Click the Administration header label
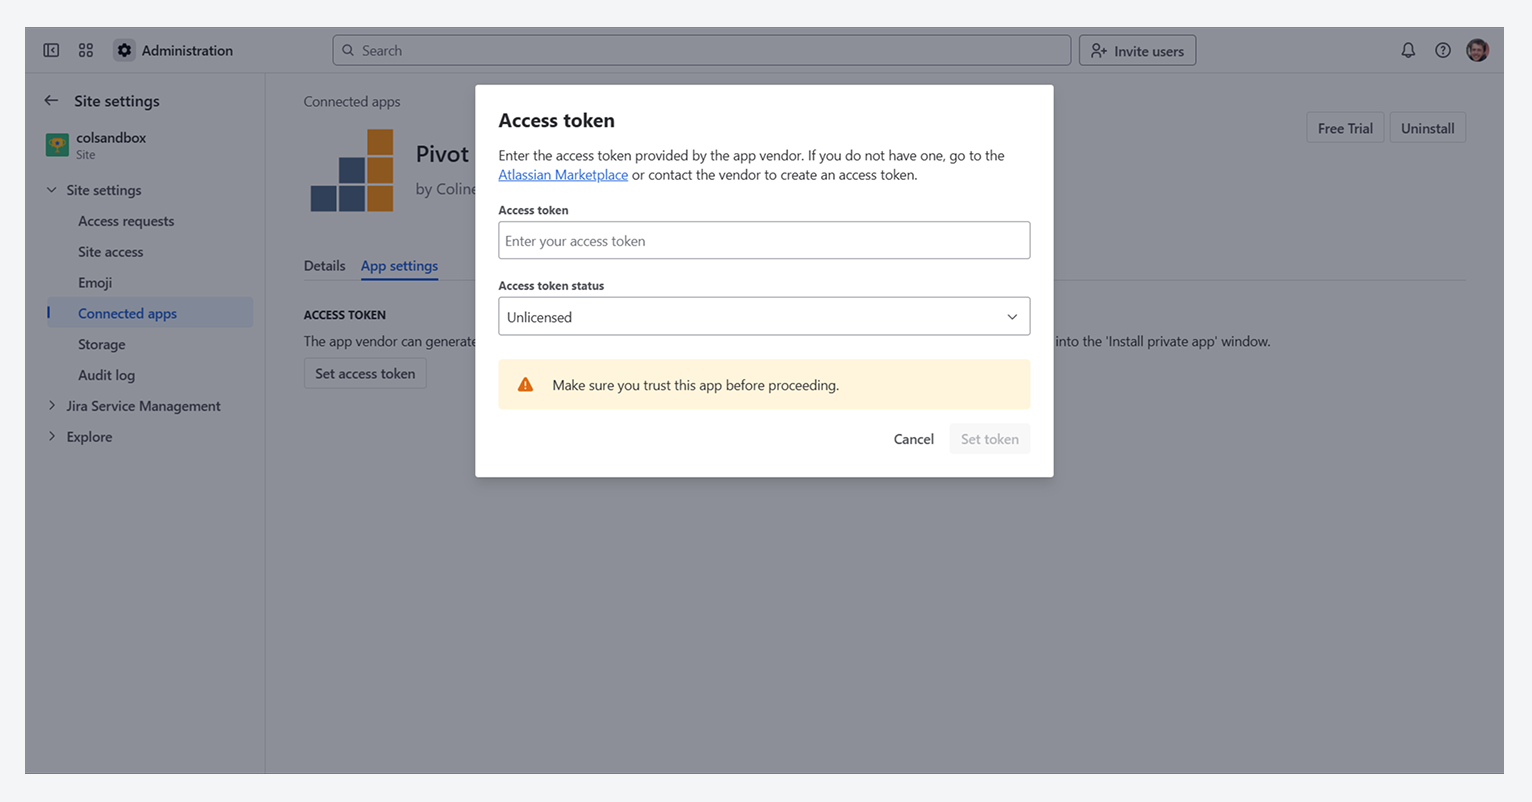 coord(187,51)
